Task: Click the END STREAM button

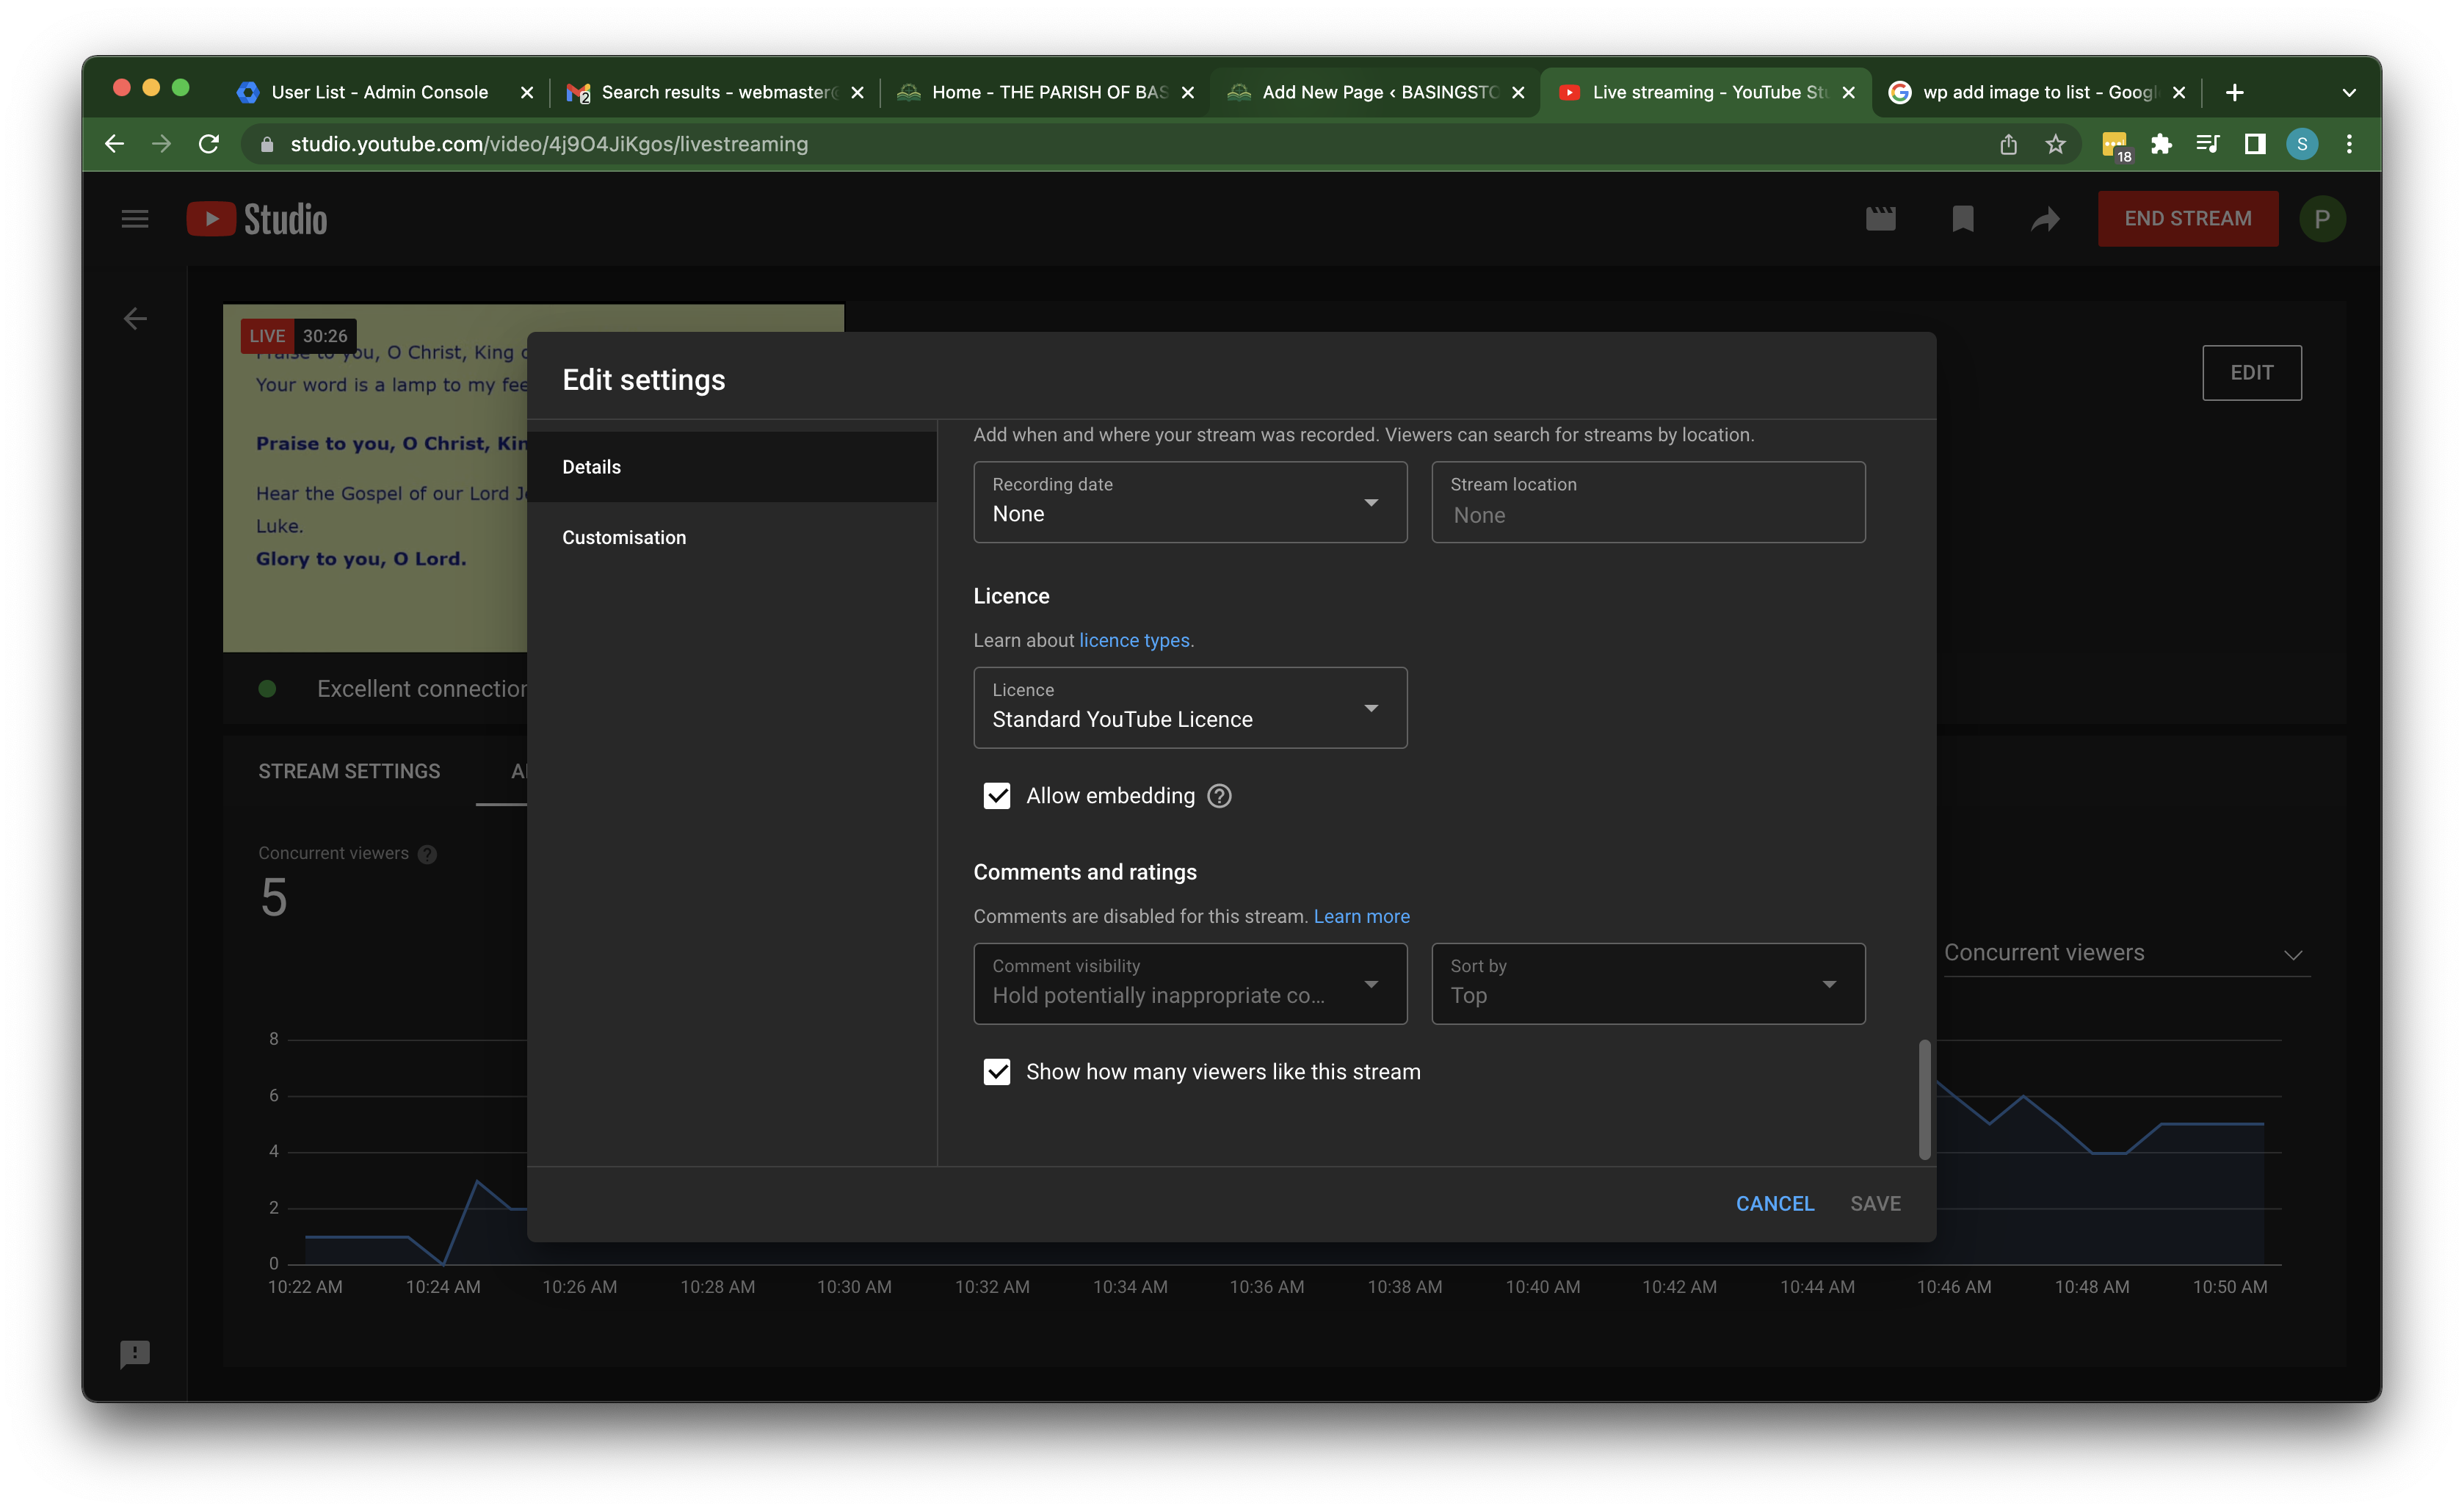Action: [x=2188, y=218]
